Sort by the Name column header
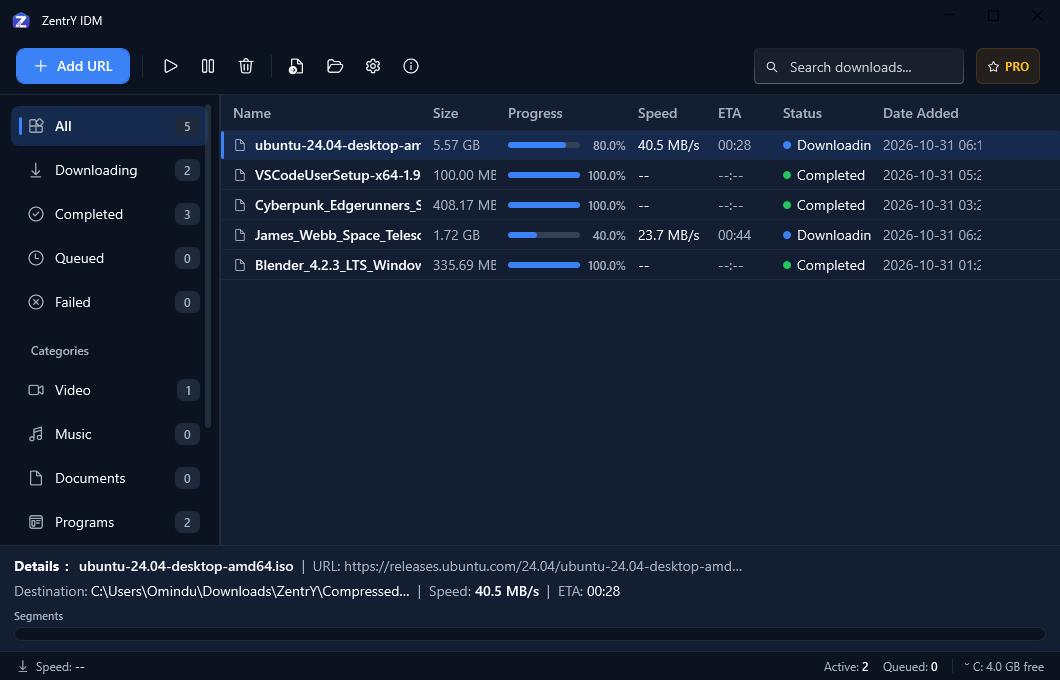Viewport: 1060px width, 680px height. click(x=252, y=114)
